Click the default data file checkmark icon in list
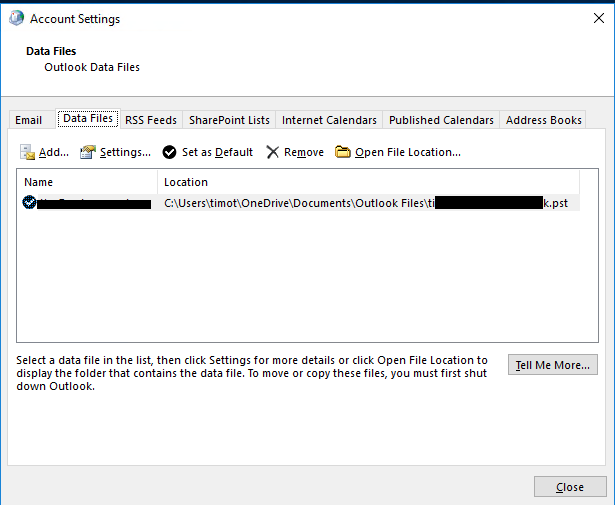615x505 pixels. pos(29,202)
